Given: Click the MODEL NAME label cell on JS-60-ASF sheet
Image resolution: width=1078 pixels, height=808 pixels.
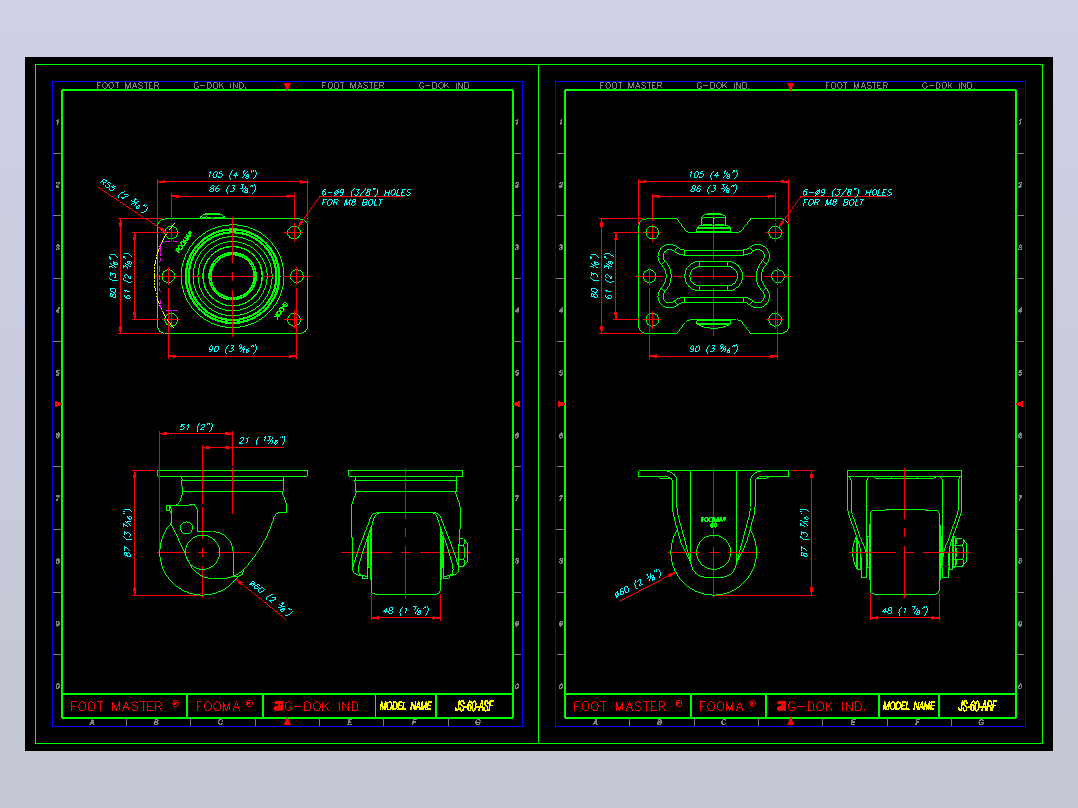Looking at the screenshot, I should 406,706.
